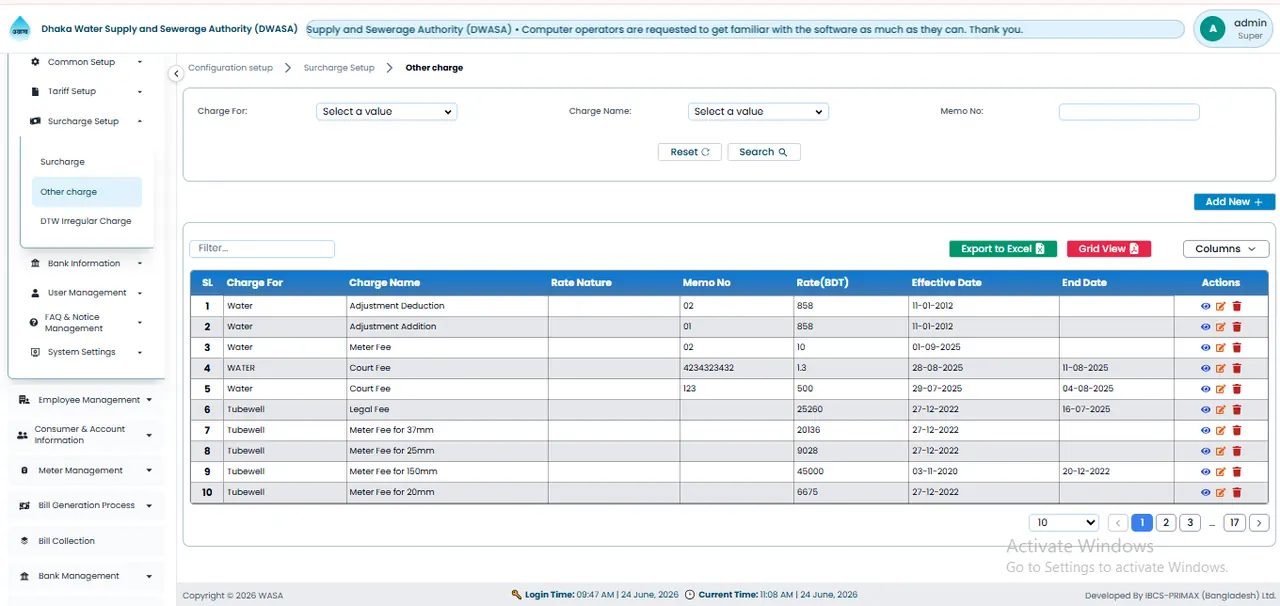Open the Charge Name dropdown

coord(758,112)
